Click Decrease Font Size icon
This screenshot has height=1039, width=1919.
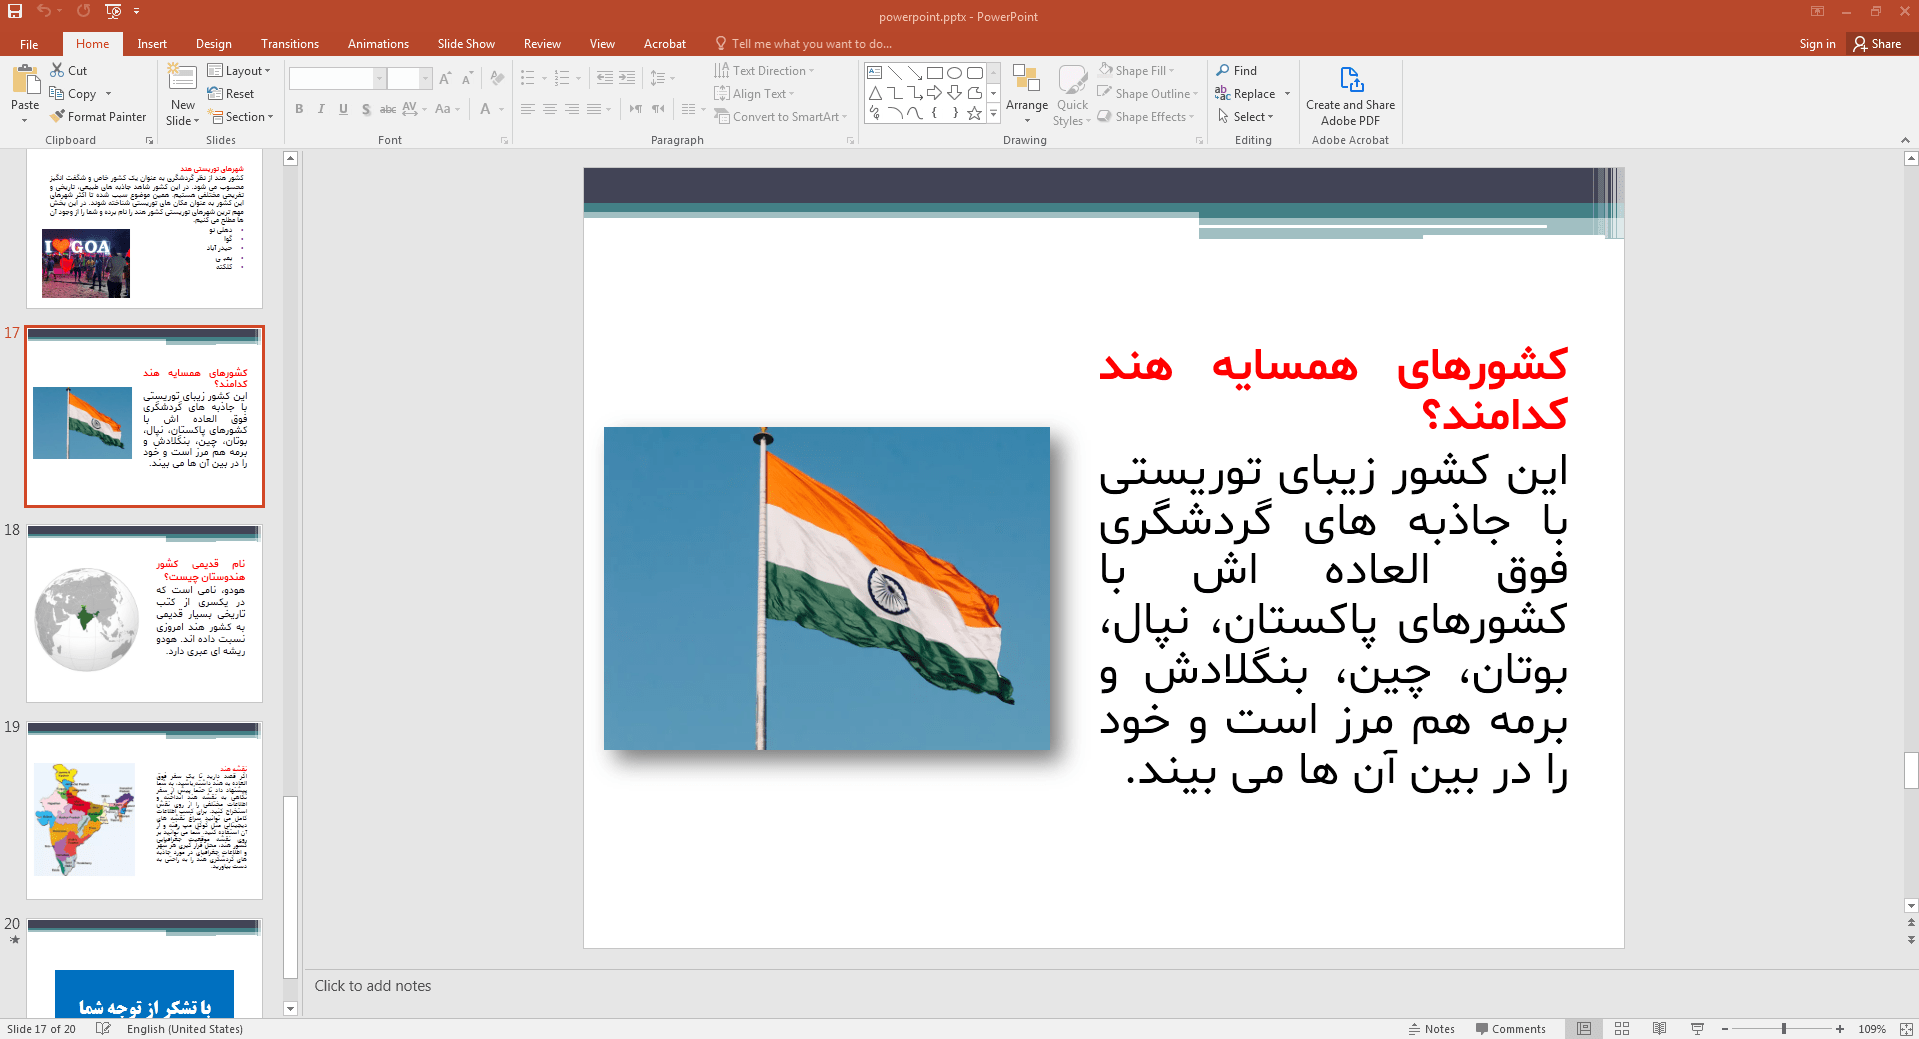[467, 78]
